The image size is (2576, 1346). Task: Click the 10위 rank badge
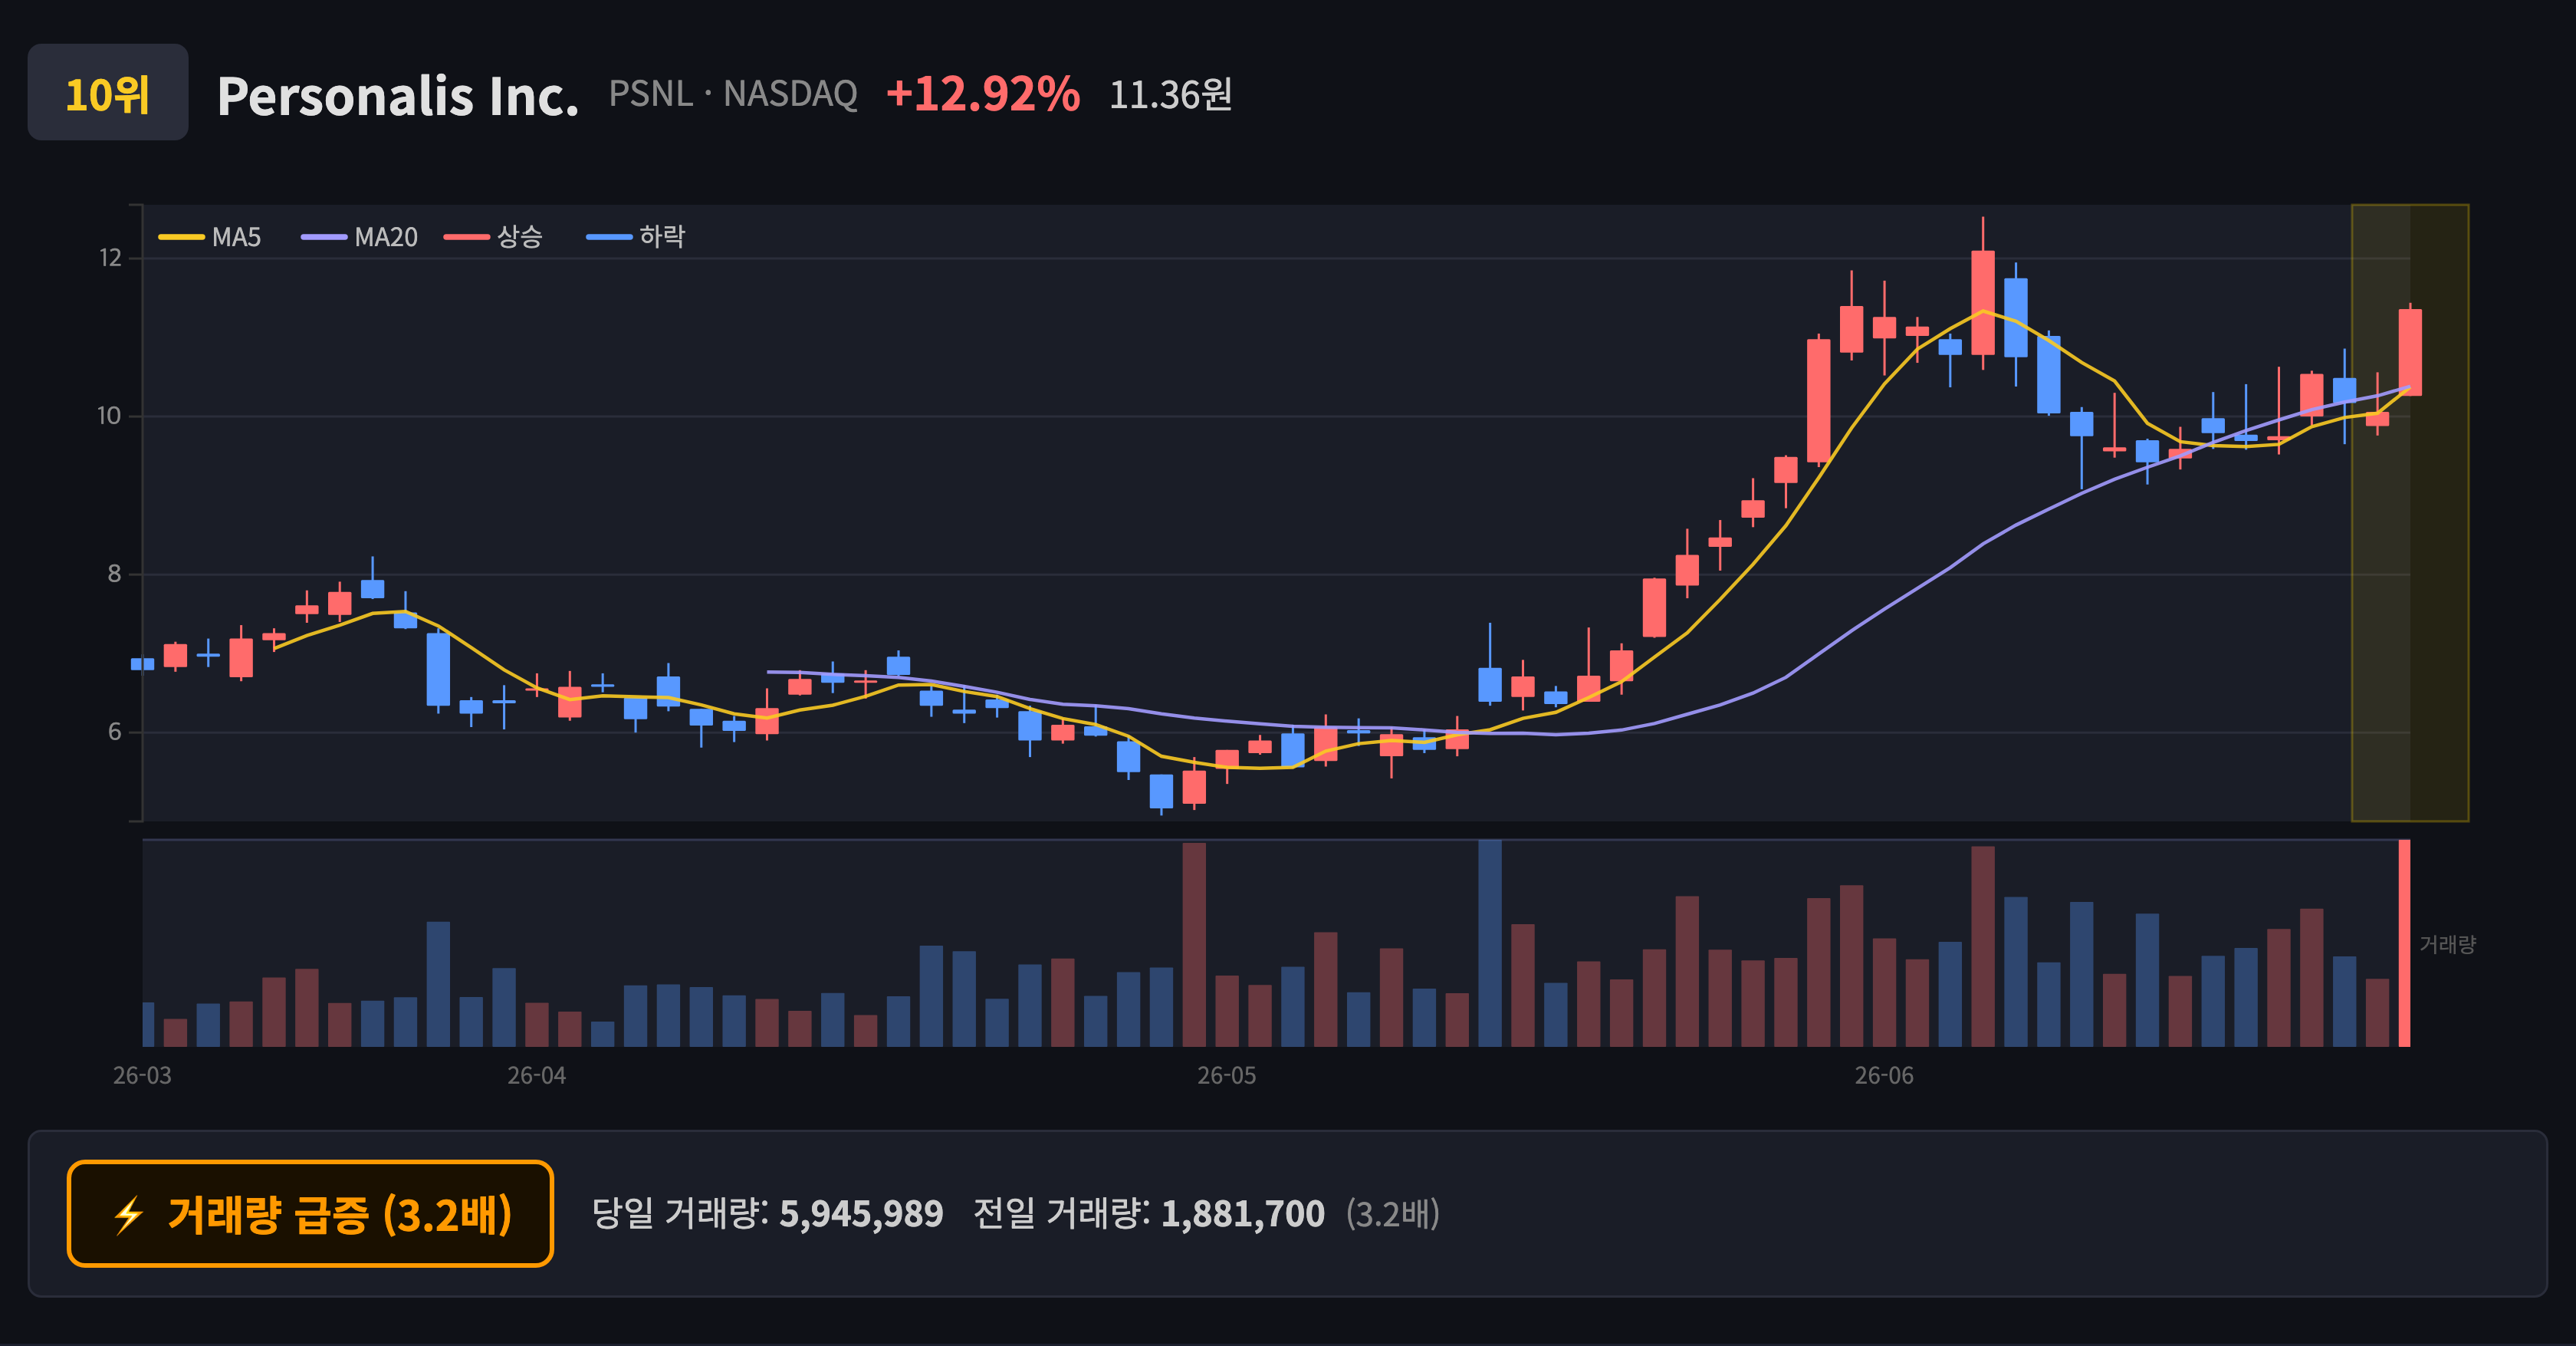point(108,93)
